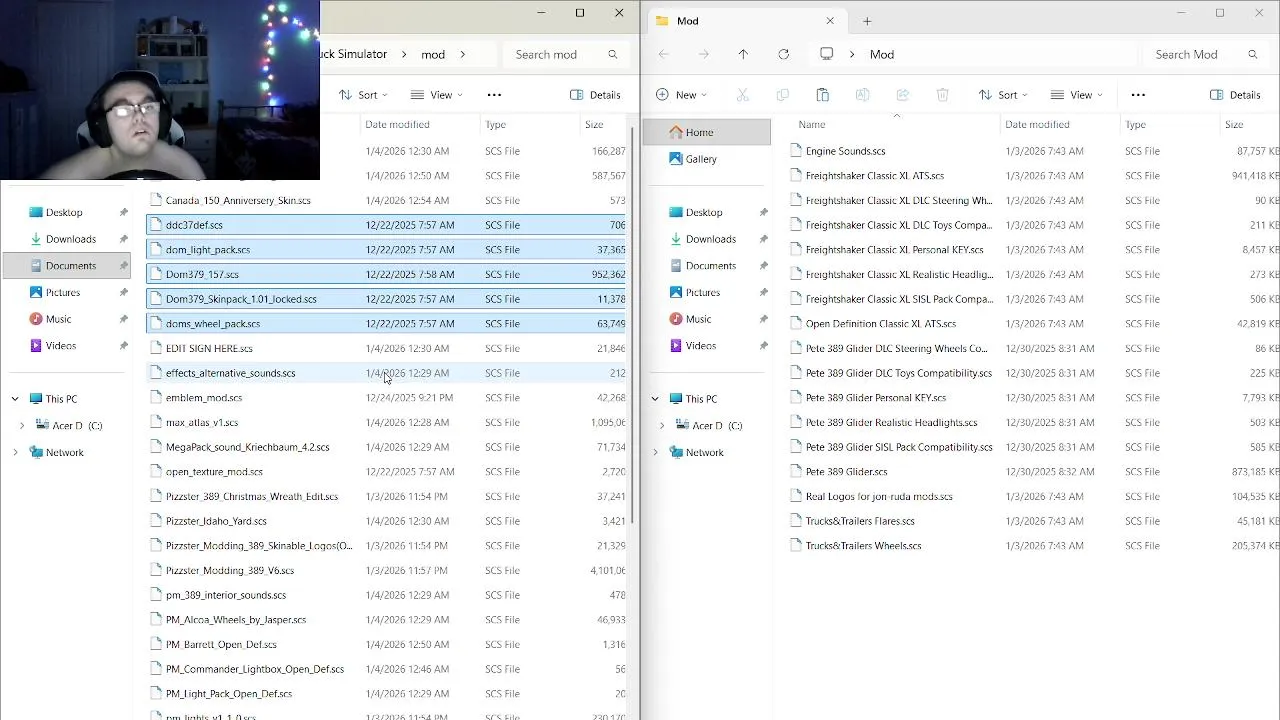The height and width of the screenshot is (720, 1280).
Task: Click Mod breadcrumb in right address bar
Action: (x=882, y=54)
